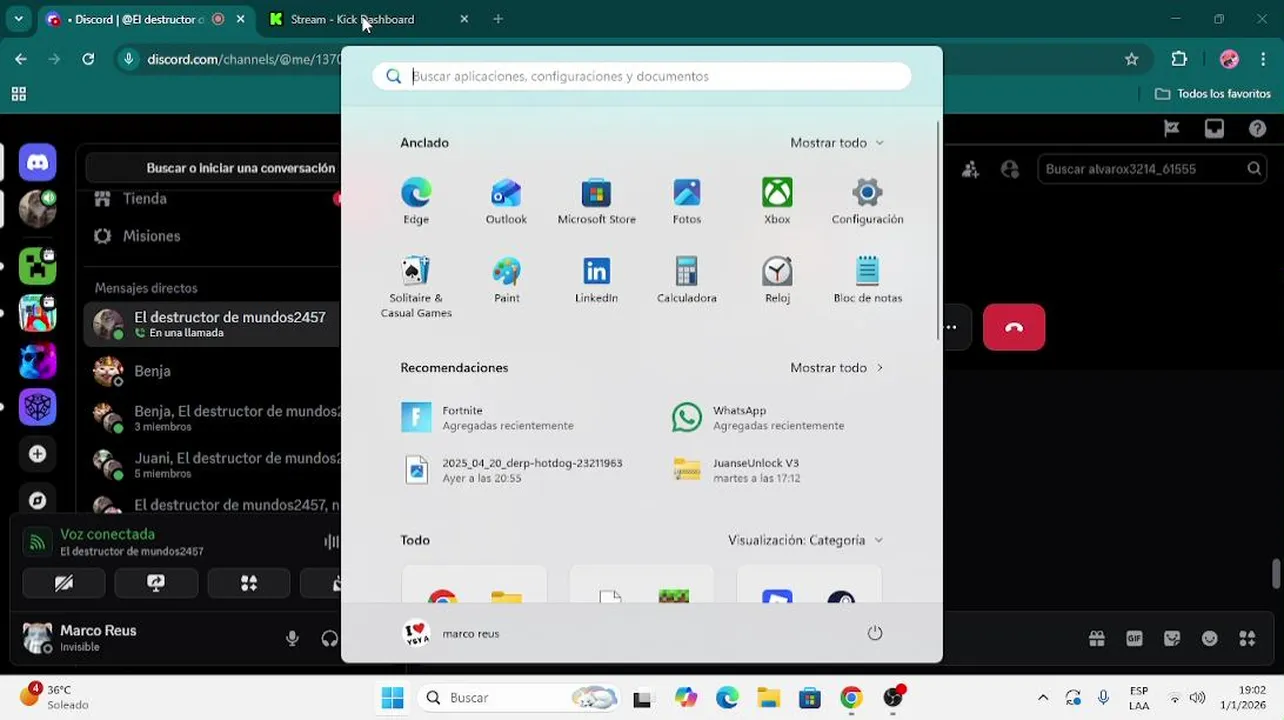Open Chrome extensions puzzle icon
Image resolution: width=1284 pixels, height=720 pixels.
pos(1179,59)
